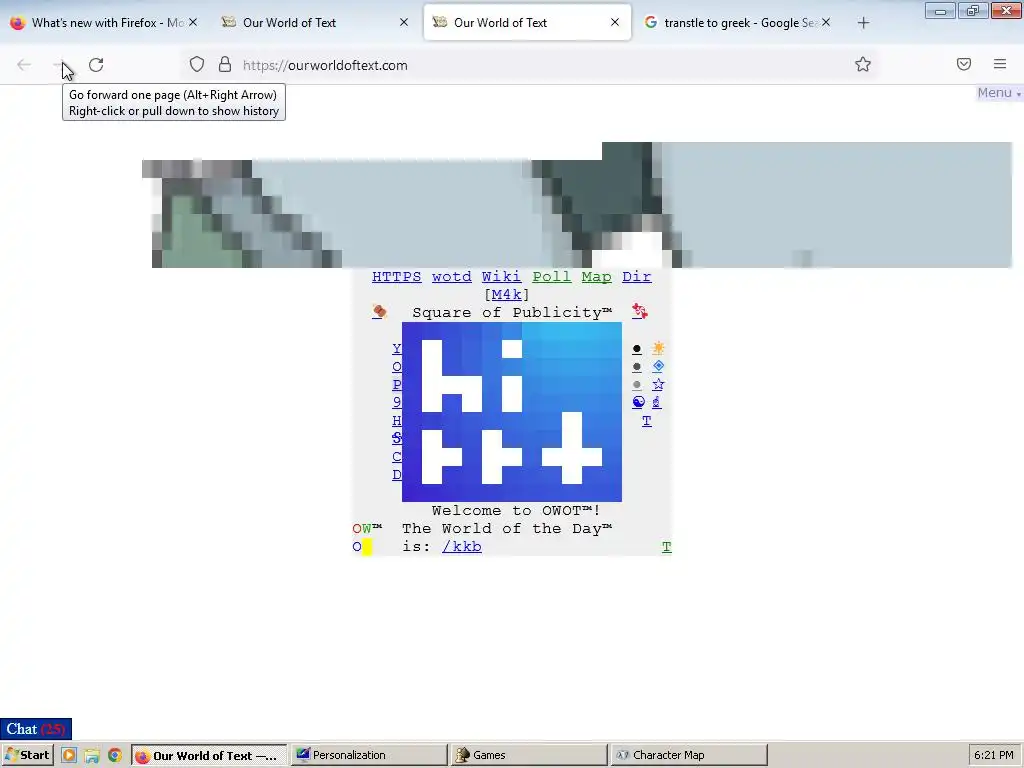Click the orange sun icon link

tap(658, 348)
